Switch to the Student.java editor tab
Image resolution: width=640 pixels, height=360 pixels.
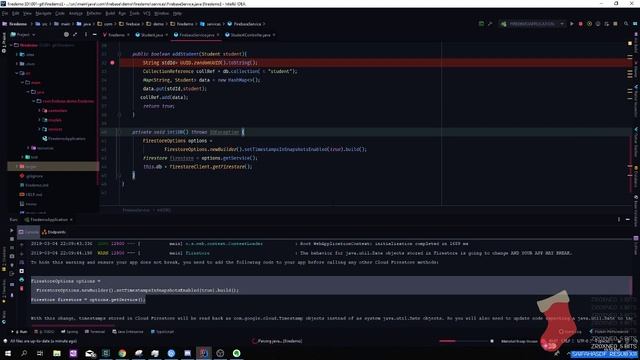pos(152,35)
